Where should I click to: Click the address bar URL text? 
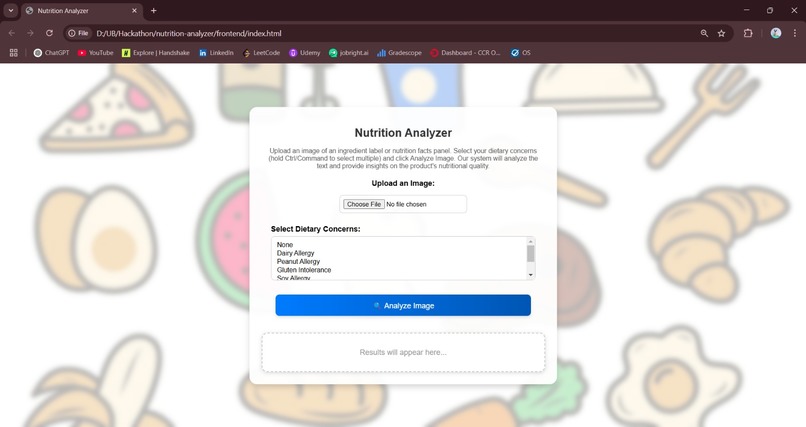pos(189,33)
